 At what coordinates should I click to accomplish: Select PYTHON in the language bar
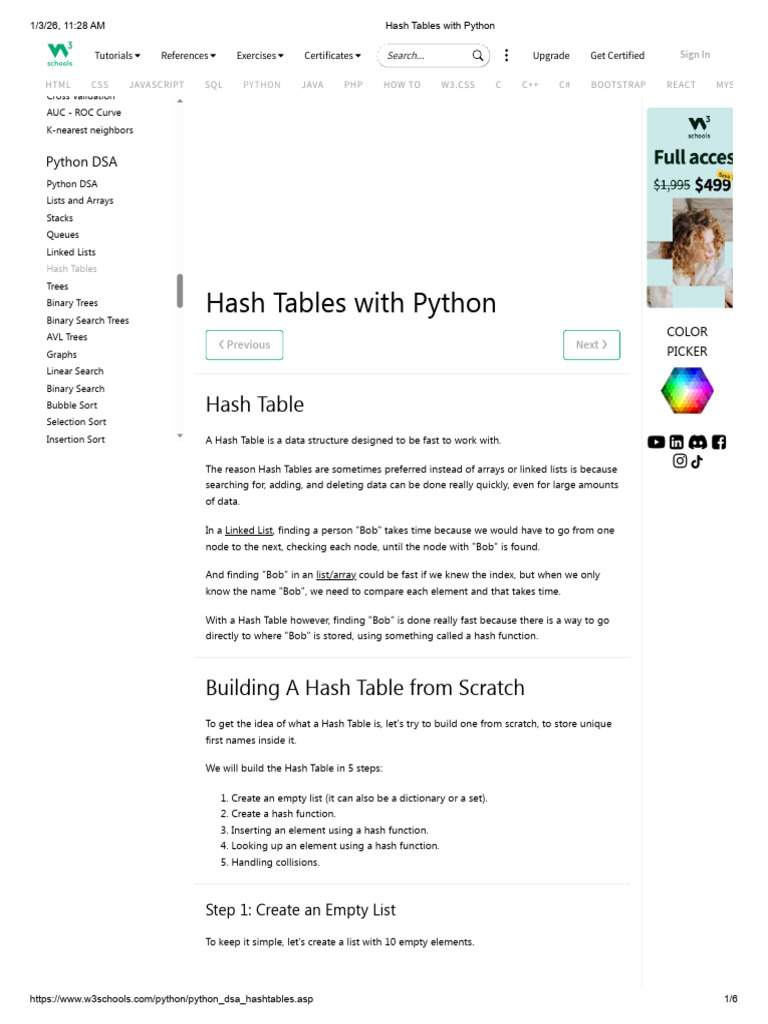pos(262,85)
